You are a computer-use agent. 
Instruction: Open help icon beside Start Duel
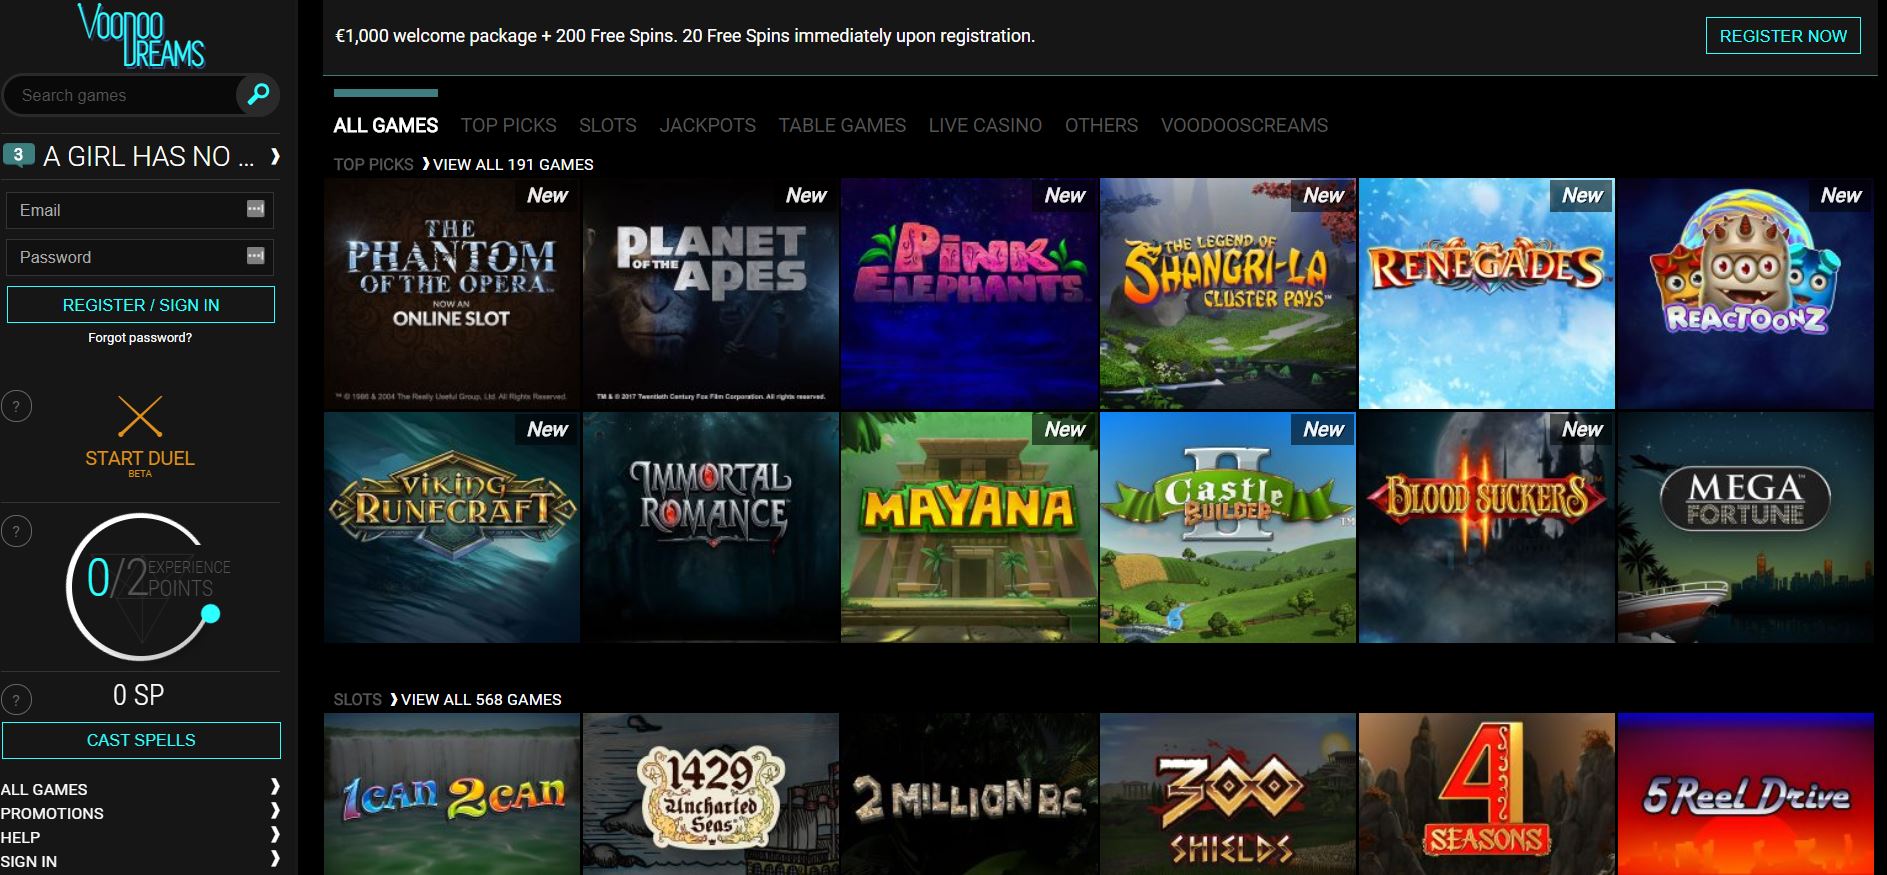(x=16, y=406)
